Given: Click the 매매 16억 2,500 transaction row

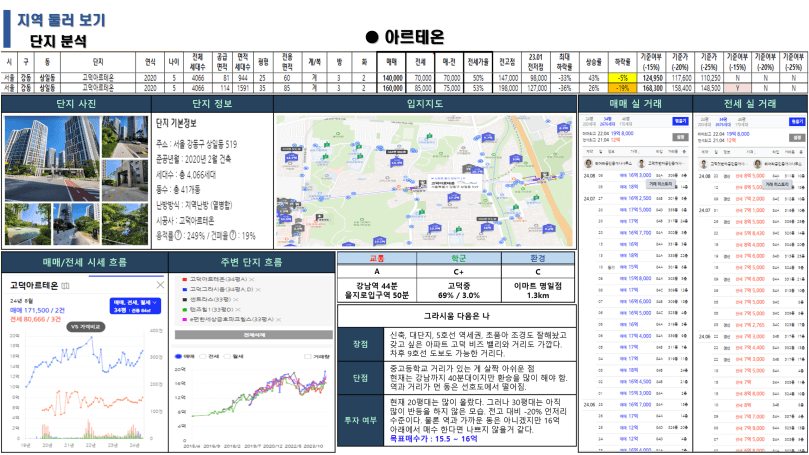Looking at the screenshot, I should coord(636,198).
